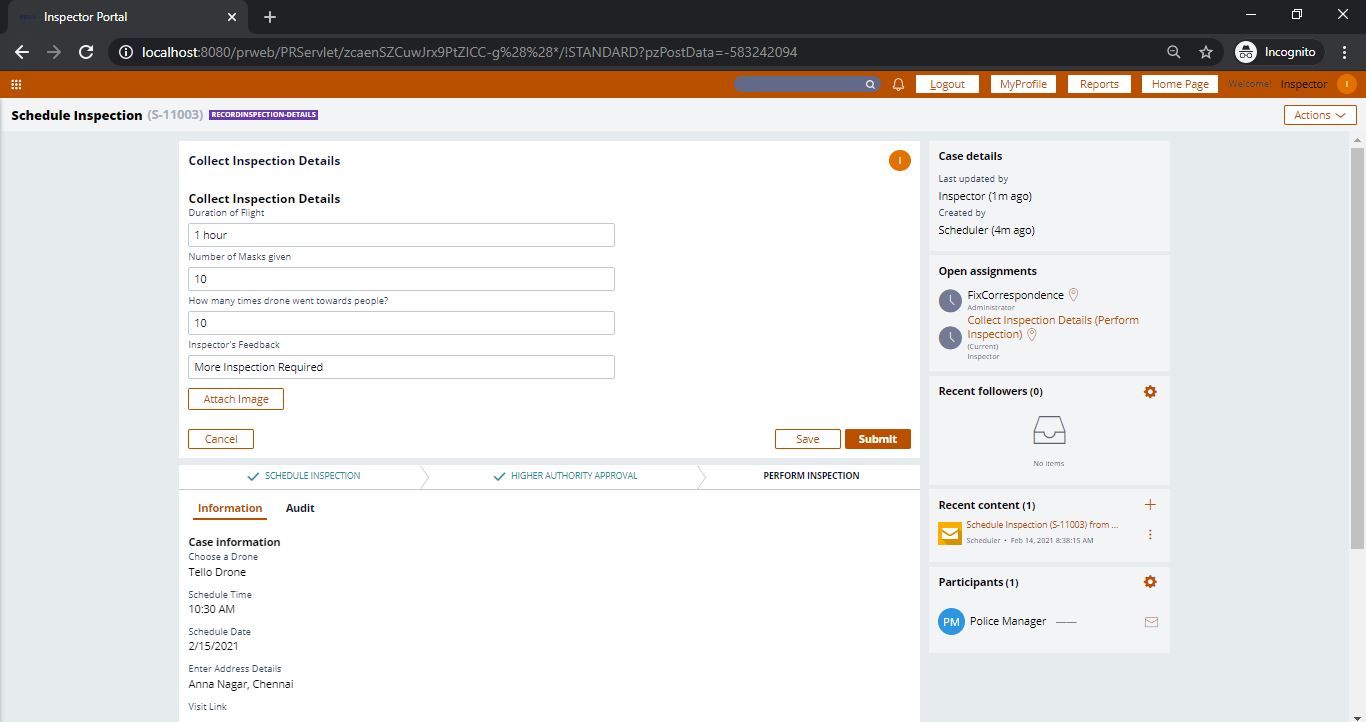Open Collect Inspection Details assignment link
The image size is (1366, 722).
1053,327
